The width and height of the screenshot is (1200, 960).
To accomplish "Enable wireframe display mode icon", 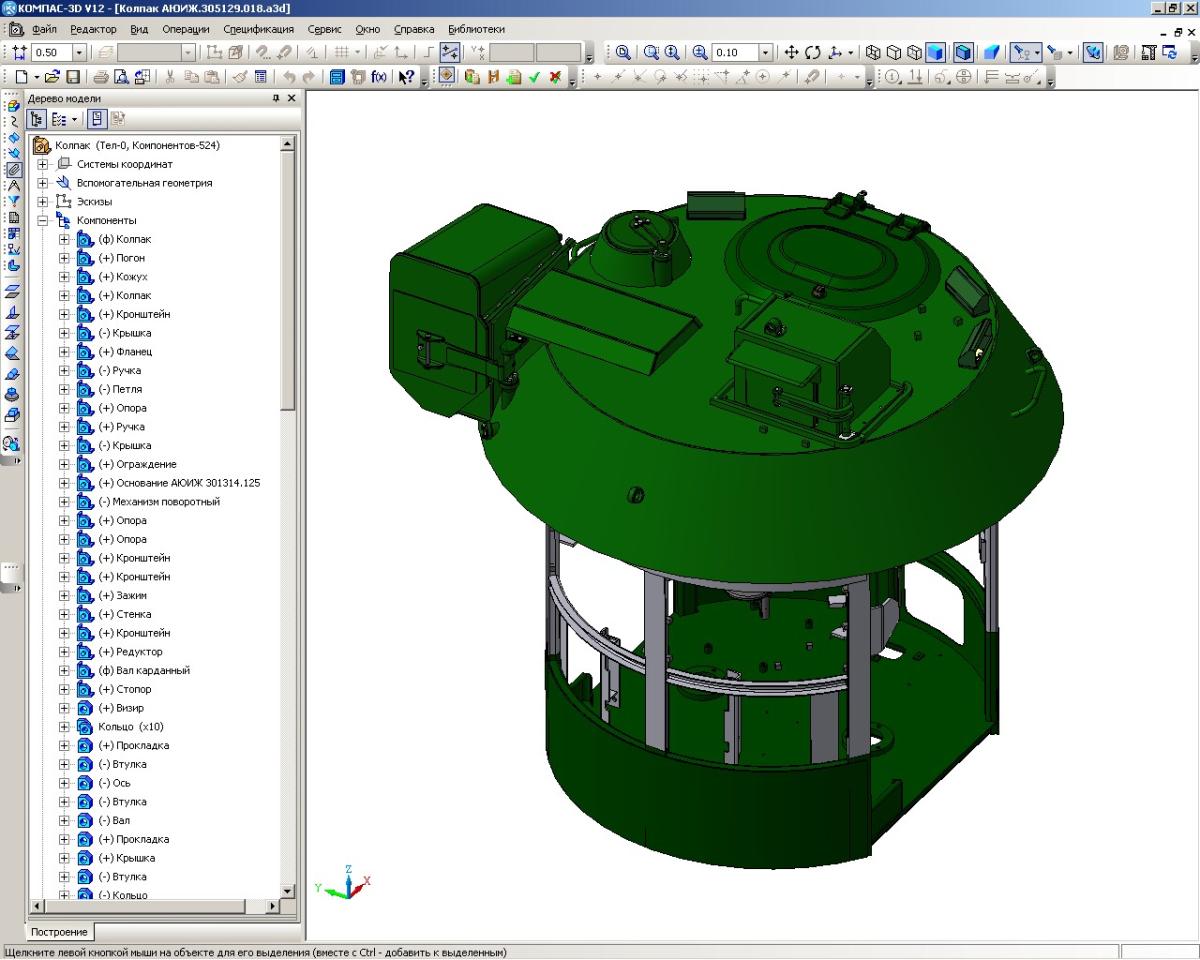I will click(x=873, y=52).
